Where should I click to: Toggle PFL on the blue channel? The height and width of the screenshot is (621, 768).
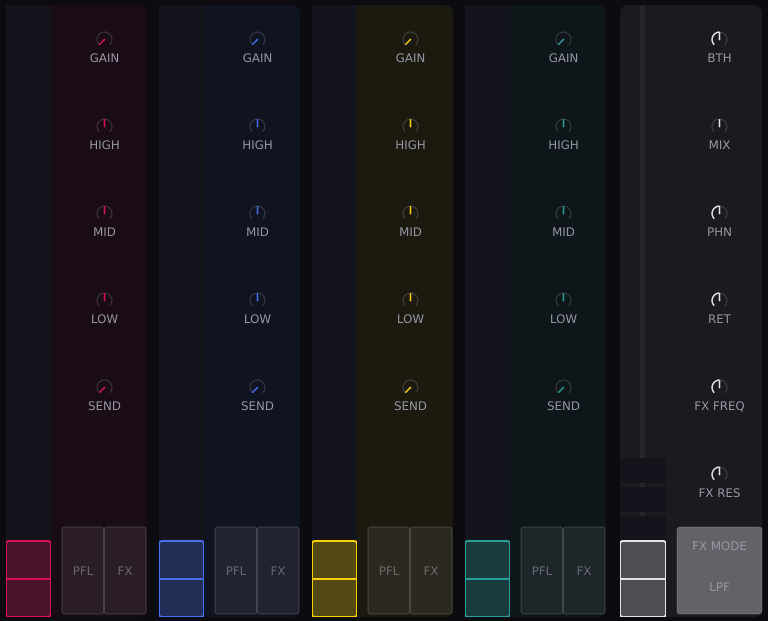[x=236, y=571]
